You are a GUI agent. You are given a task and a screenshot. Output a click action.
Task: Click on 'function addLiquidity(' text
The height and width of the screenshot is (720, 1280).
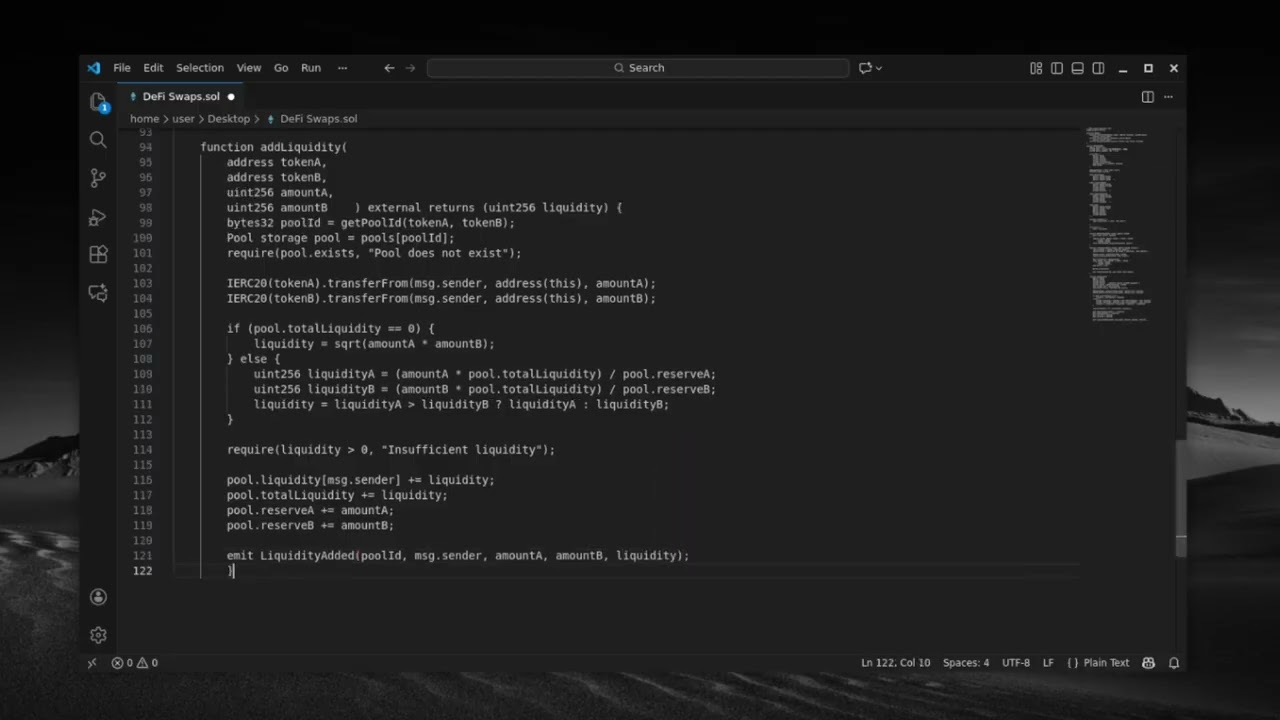pyautogui.click(x=273, y=147)
